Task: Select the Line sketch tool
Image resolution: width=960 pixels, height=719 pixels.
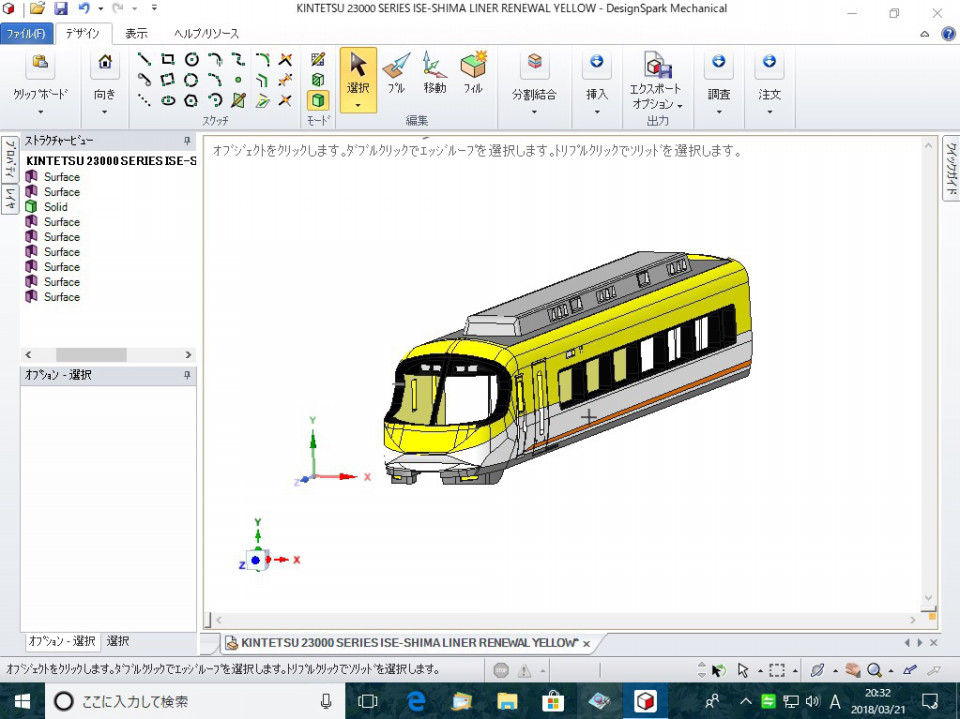Action: 144,59
